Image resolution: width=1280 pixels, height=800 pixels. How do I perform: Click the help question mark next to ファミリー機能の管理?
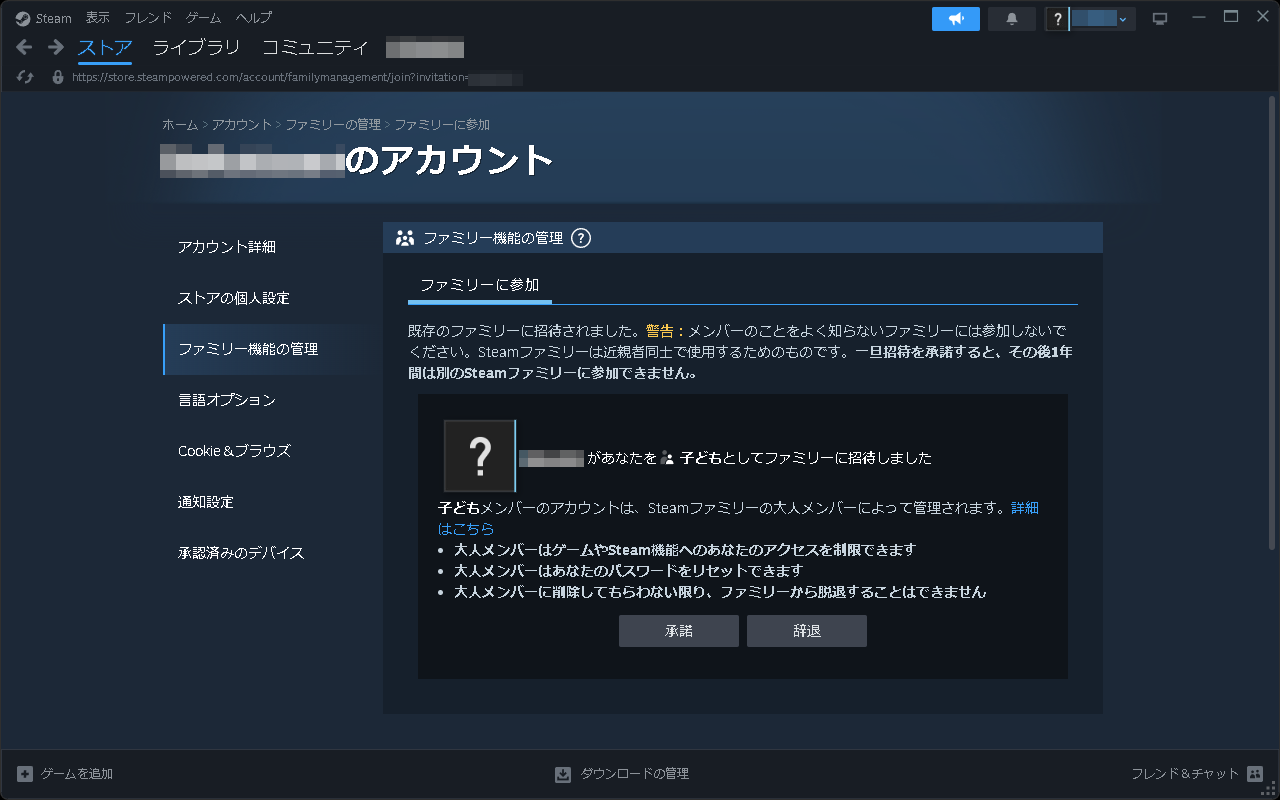coord(581,238)
